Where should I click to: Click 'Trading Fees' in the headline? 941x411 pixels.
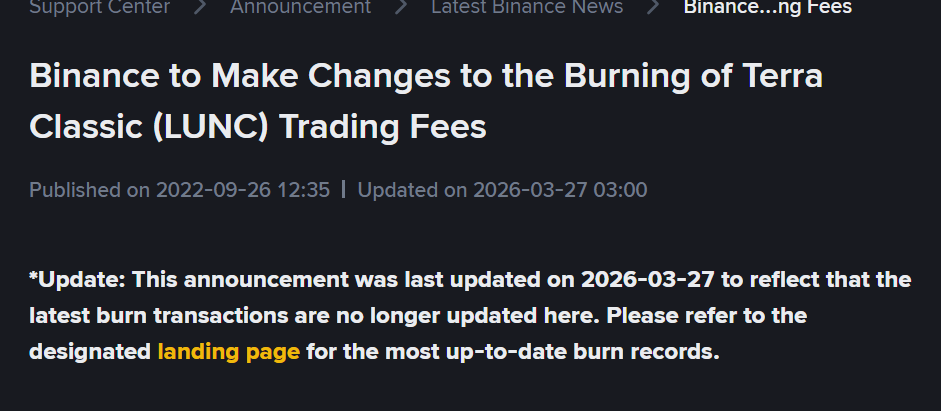pos(383,127)
